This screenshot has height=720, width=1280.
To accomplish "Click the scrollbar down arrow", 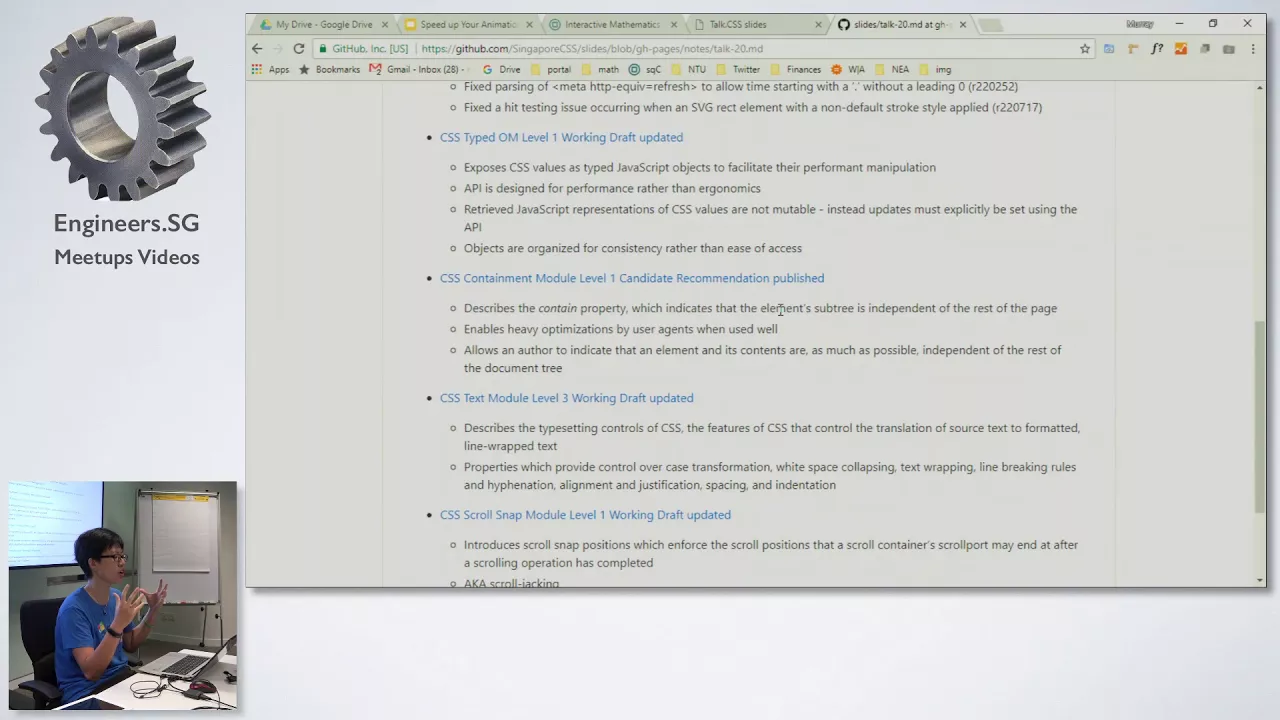I will [1259, 580].
